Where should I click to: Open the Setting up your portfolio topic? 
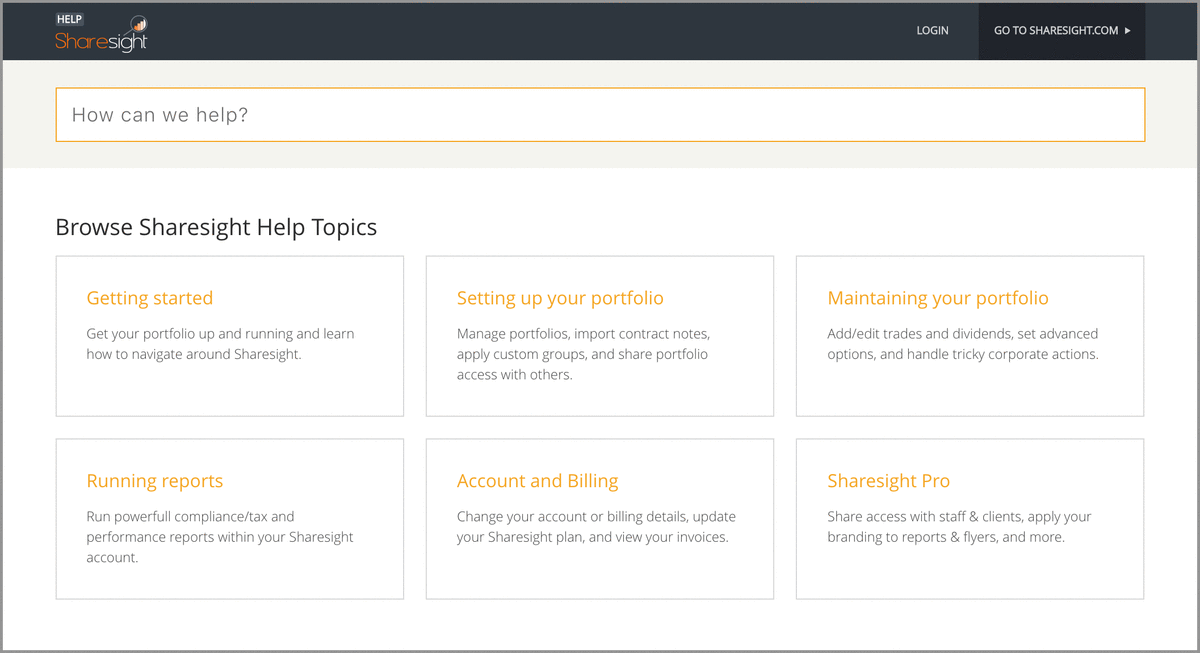click(560, 298)
